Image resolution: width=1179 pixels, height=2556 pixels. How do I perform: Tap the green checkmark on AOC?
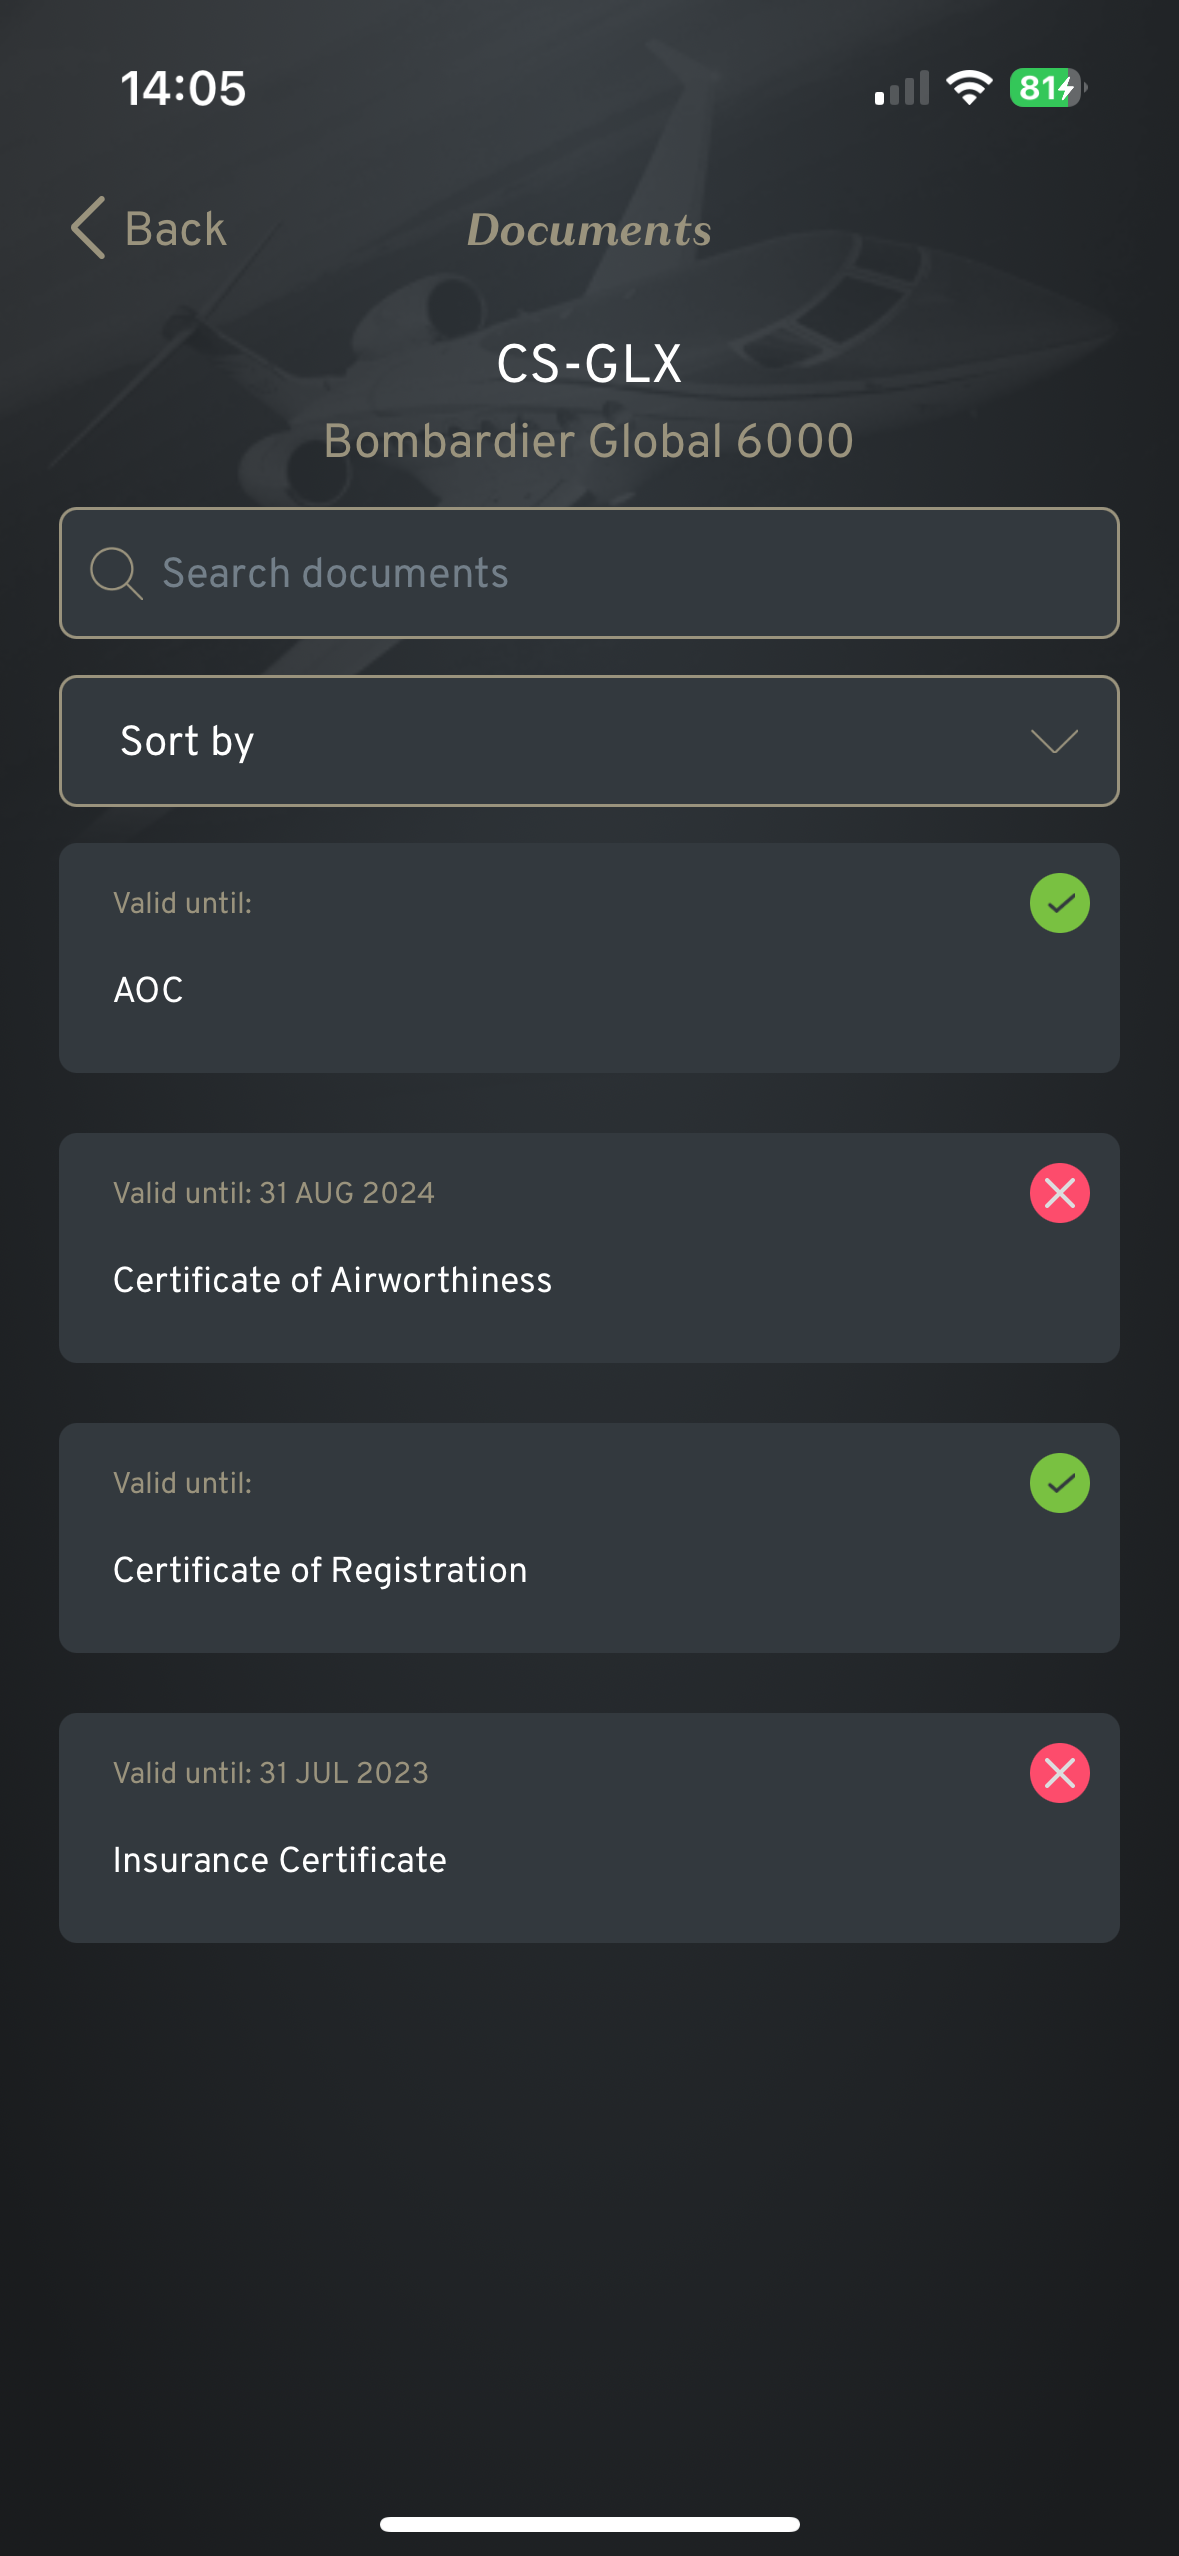point(1059,903)
